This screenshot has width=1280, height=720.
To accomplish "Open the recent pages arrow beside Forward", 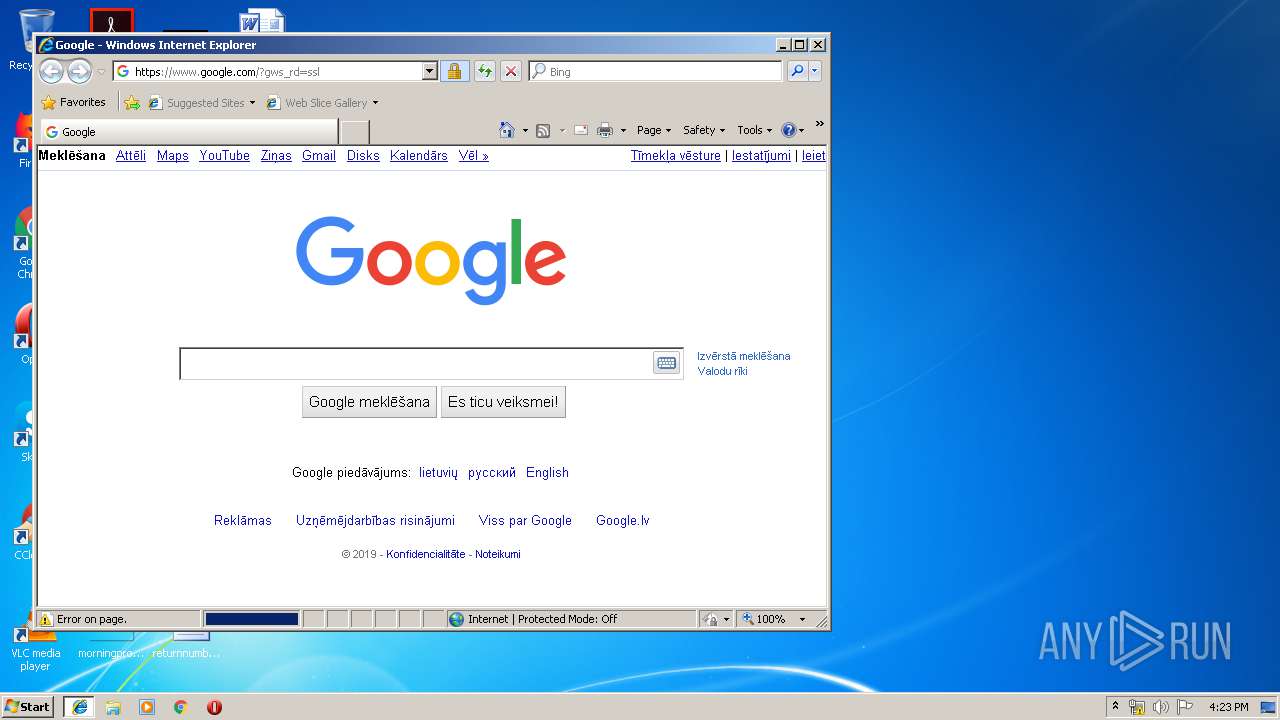I will (x=101, y=72).
